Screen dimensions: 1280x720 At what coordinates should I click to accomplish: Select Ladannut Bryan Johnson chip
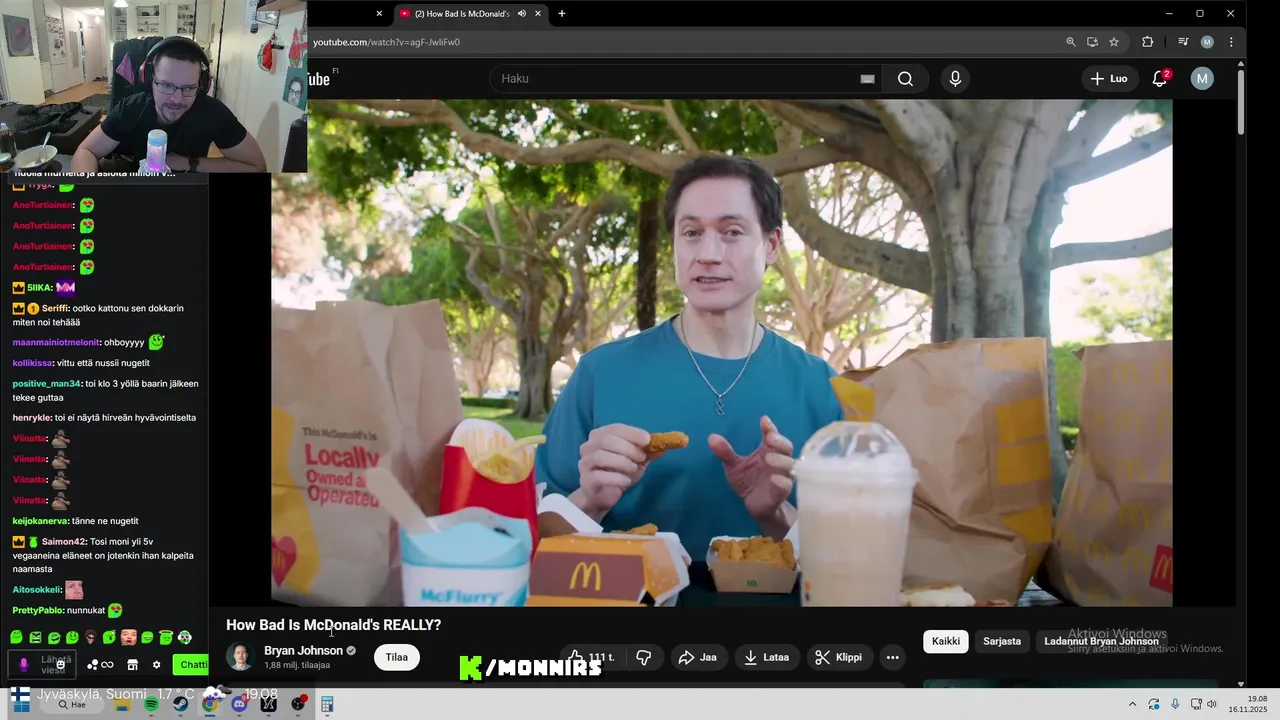[x=1101, y=641]
